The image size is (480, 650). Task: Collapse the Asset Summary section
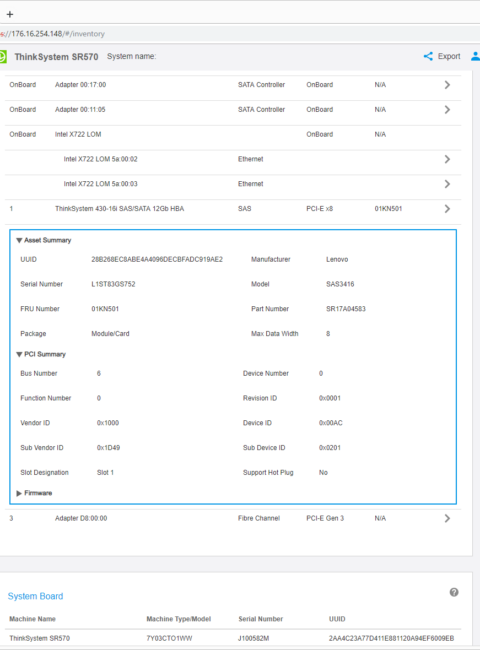pyautogui.click(x=44, y=240)
